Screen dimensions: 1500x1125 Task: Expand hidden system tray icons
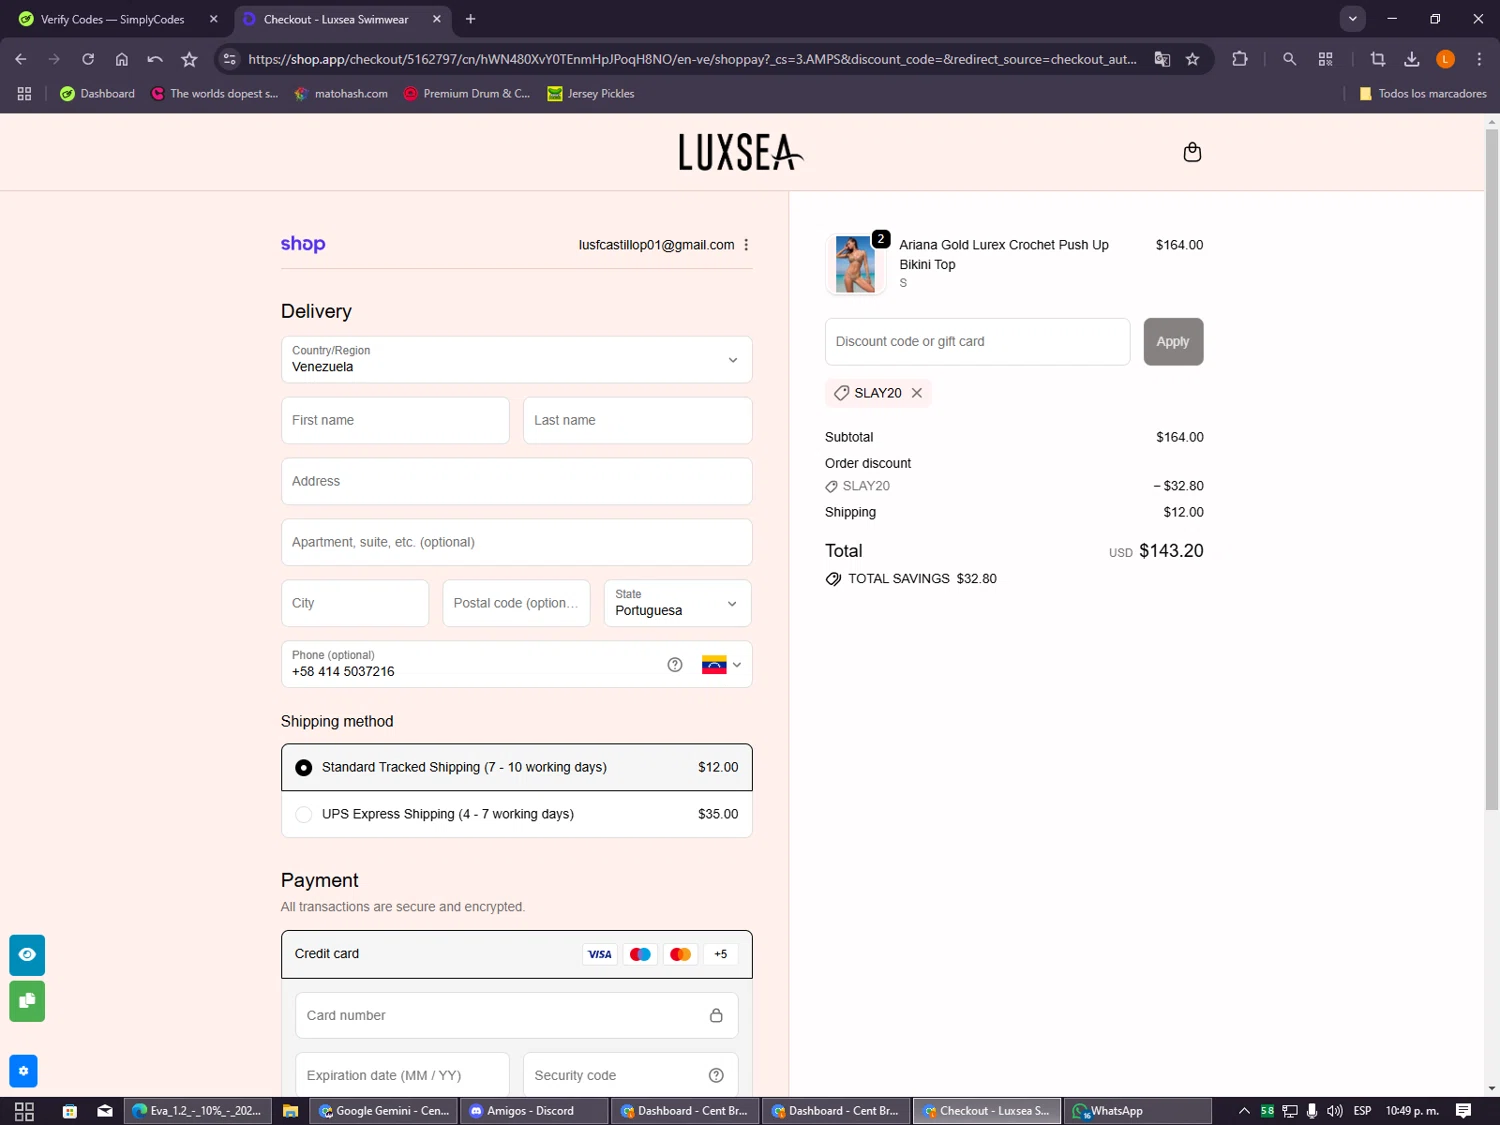pyautogui.click(x=1244, y=1111)
